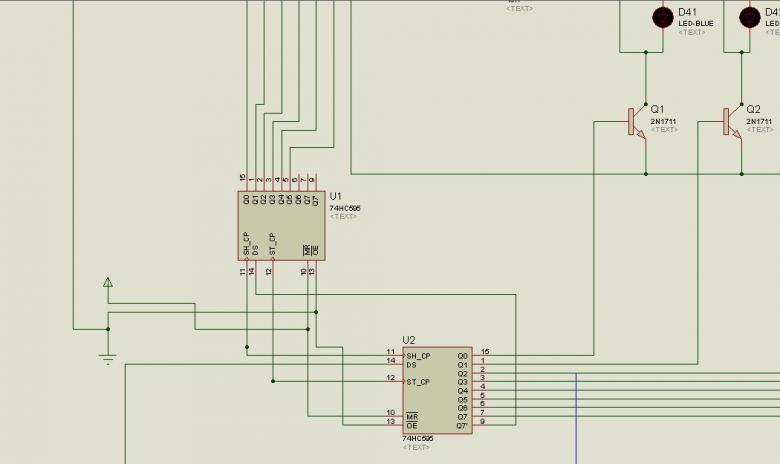The height and width of the screenshot is (464, 780).
Task: Click the junction dot above the ground symbol
Action: 108,329
